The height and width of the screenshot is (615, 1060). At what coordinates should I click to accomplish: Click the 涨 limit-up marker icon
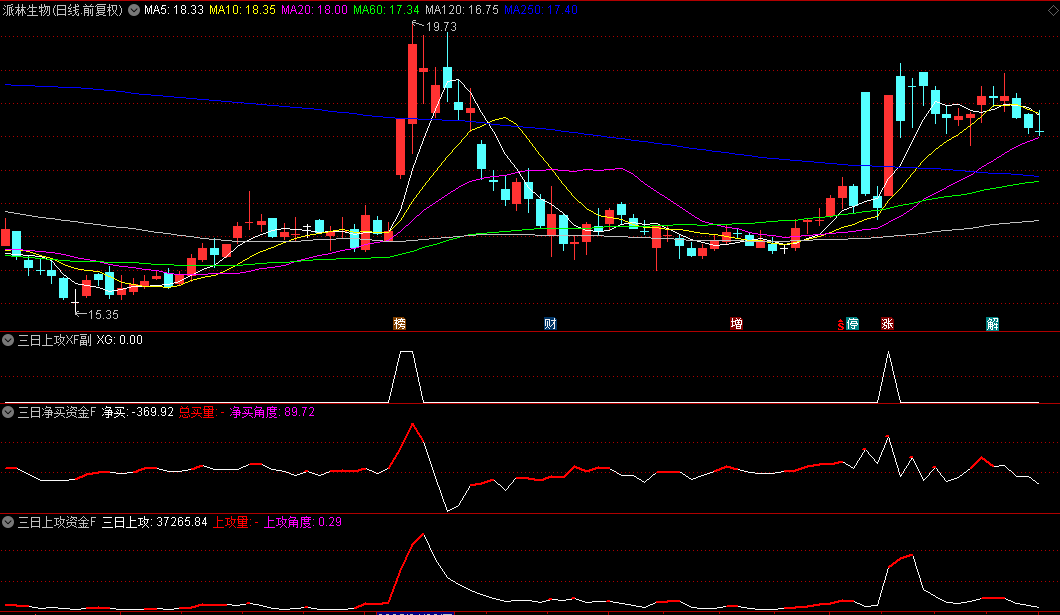887,324
